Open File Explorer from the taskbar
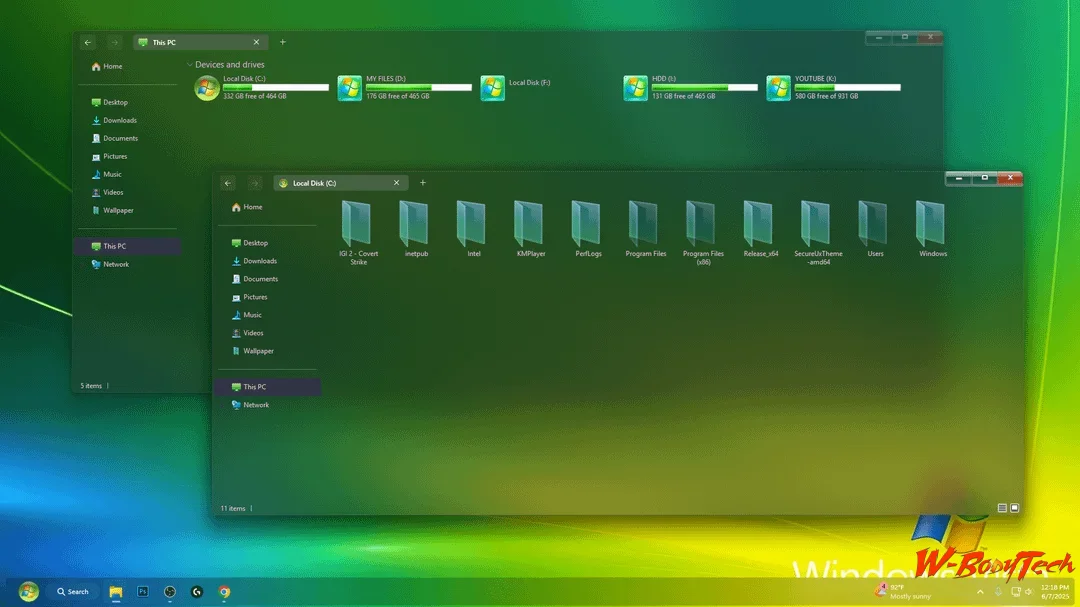Viewport: 1080px width, 607px height. 116,591
